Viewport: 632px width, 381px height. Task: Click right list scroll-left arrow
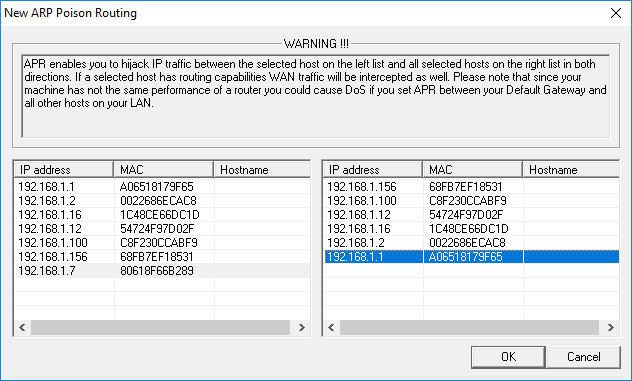[x=332, y=327]
